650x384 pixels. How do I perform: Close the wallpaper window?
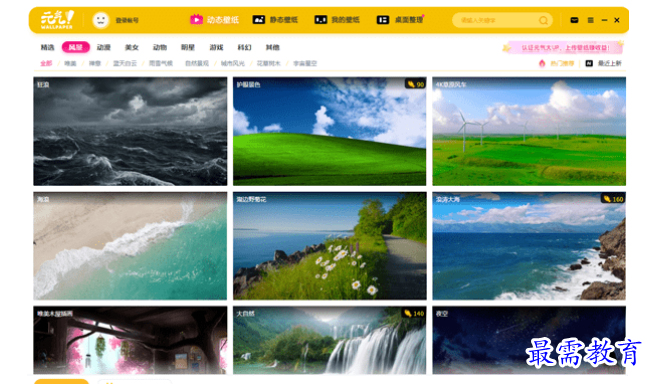tap(617, 20)
